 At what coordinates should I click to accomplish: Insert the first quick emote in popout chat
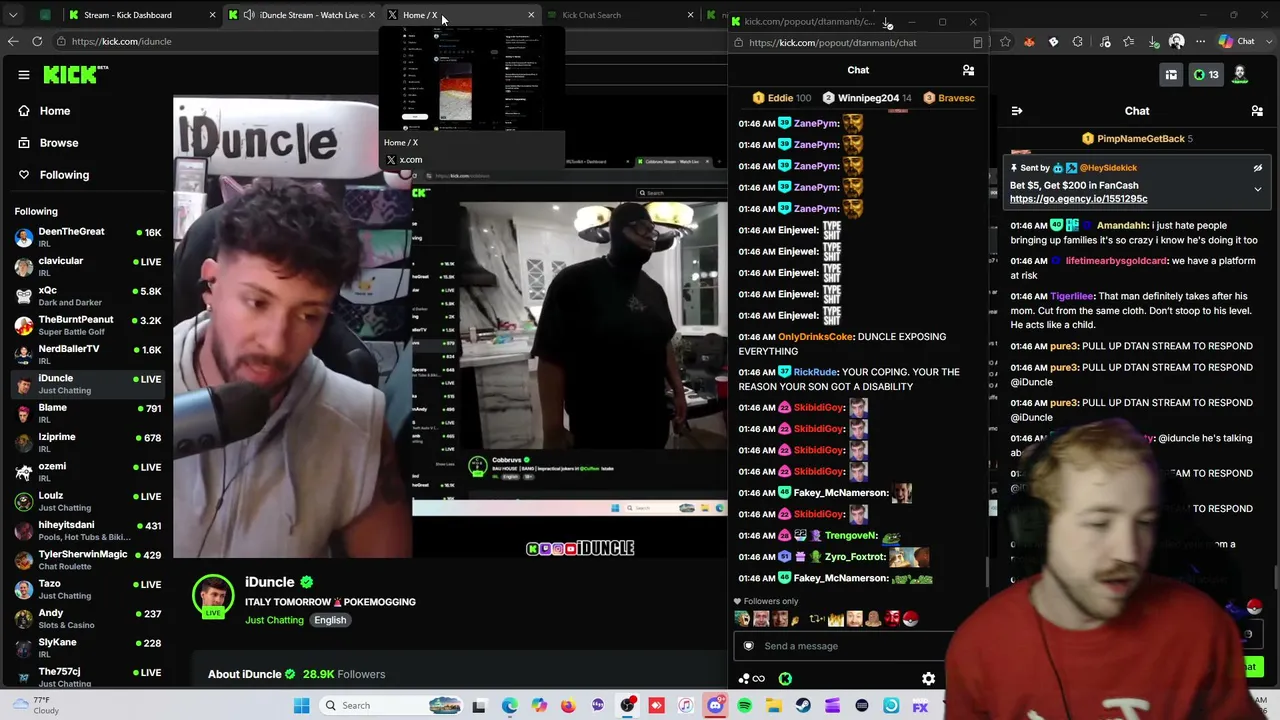tap(743, 619)
